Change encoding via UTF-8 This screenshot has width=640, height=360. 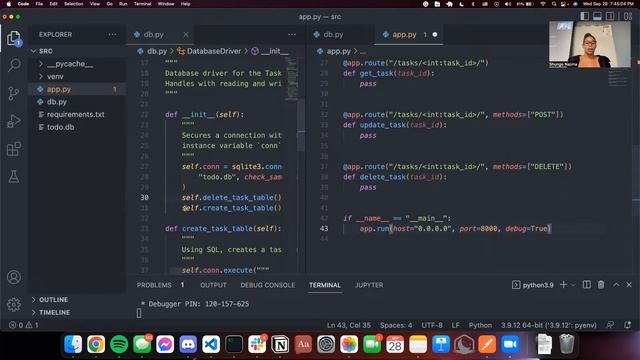pyautogui.click(x=432, y=325)
